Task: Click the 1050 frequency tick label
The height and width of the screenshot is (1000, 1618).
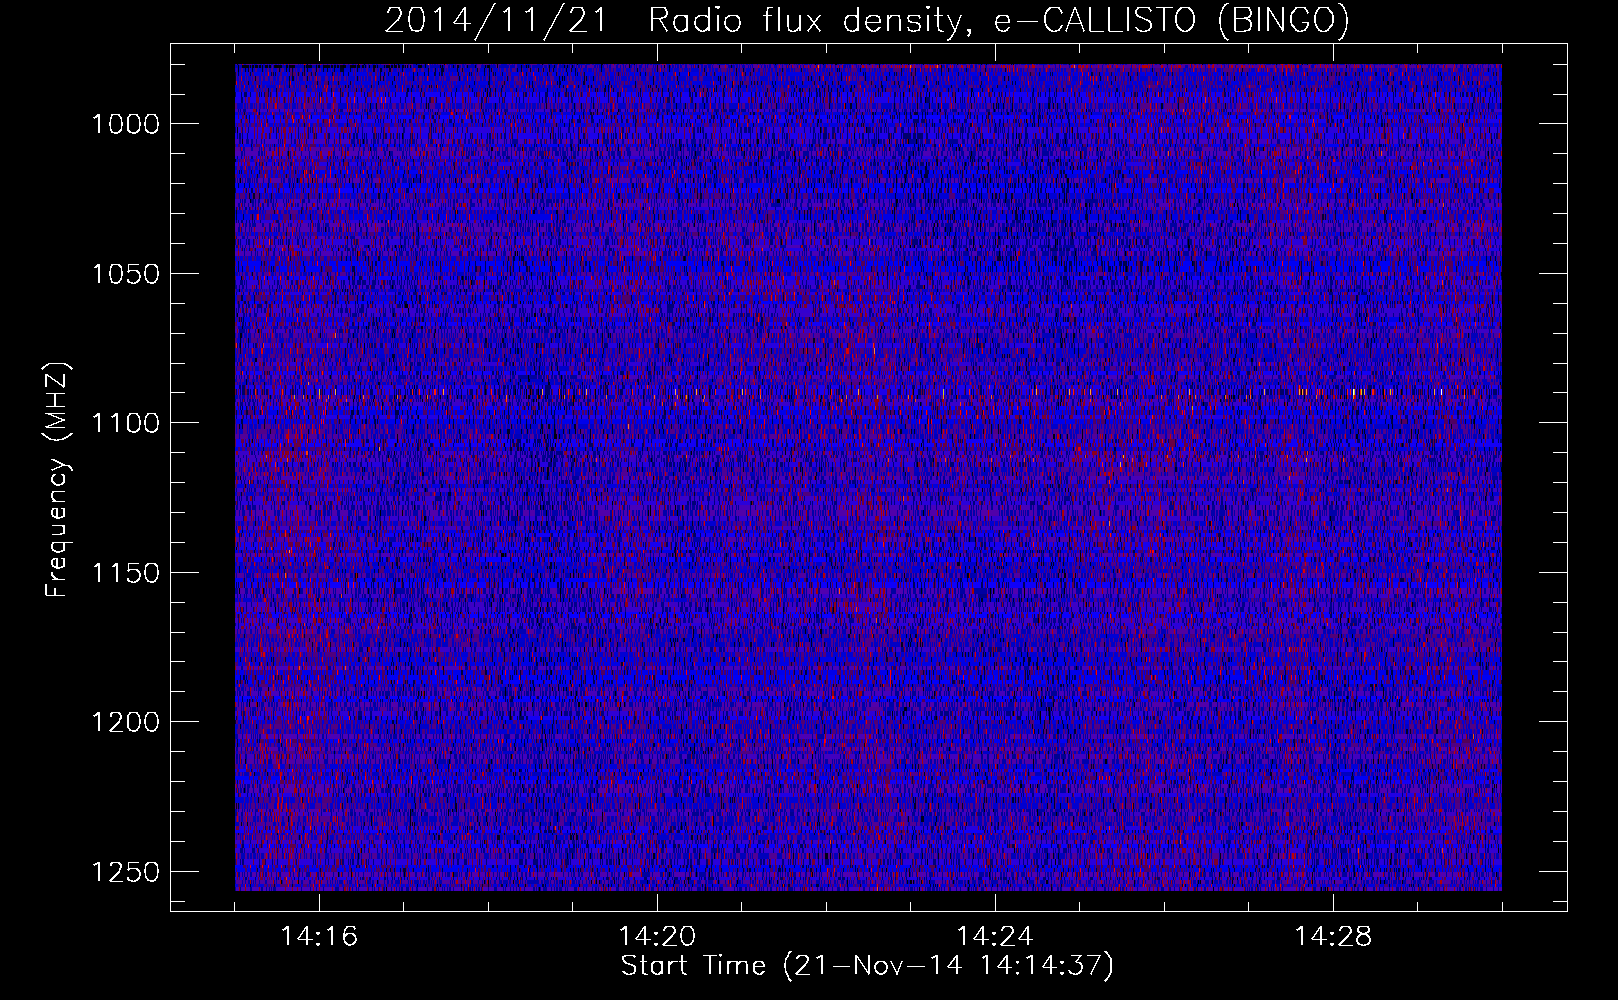Action: pos(126,274)
